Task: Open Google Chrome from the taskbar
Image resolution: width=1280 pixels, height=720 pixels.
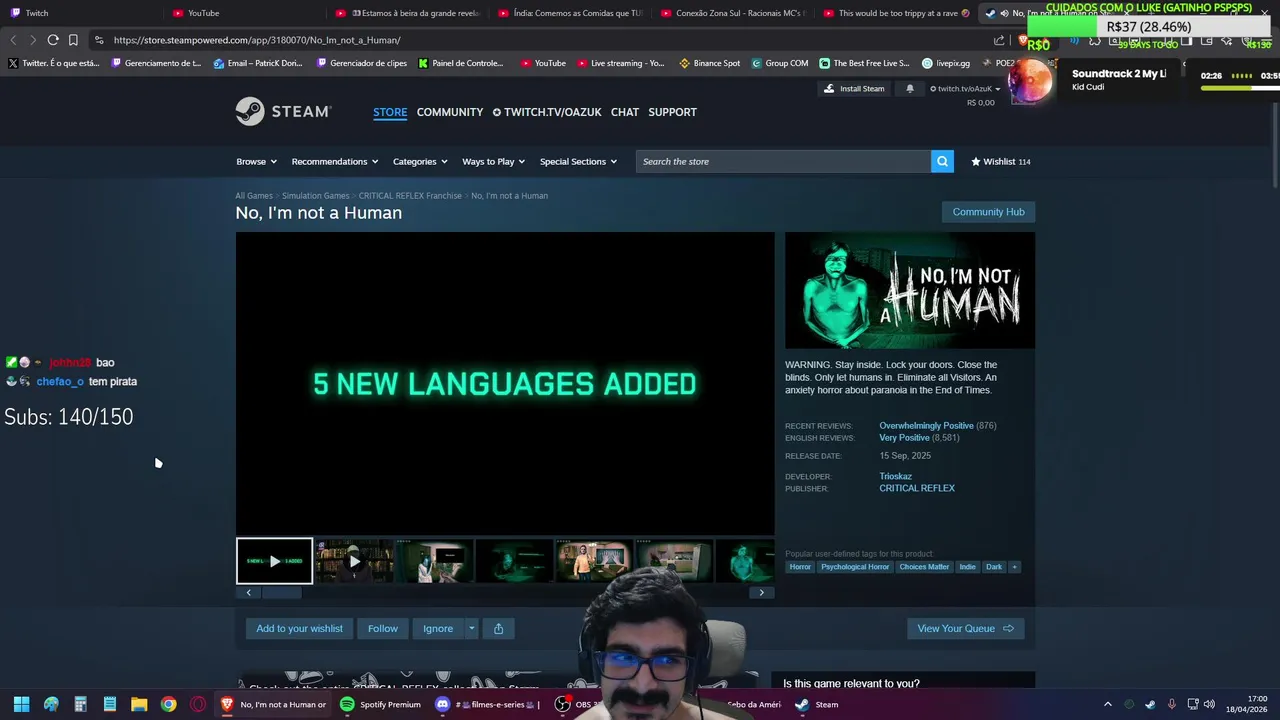Action: [x=168, y=704]
